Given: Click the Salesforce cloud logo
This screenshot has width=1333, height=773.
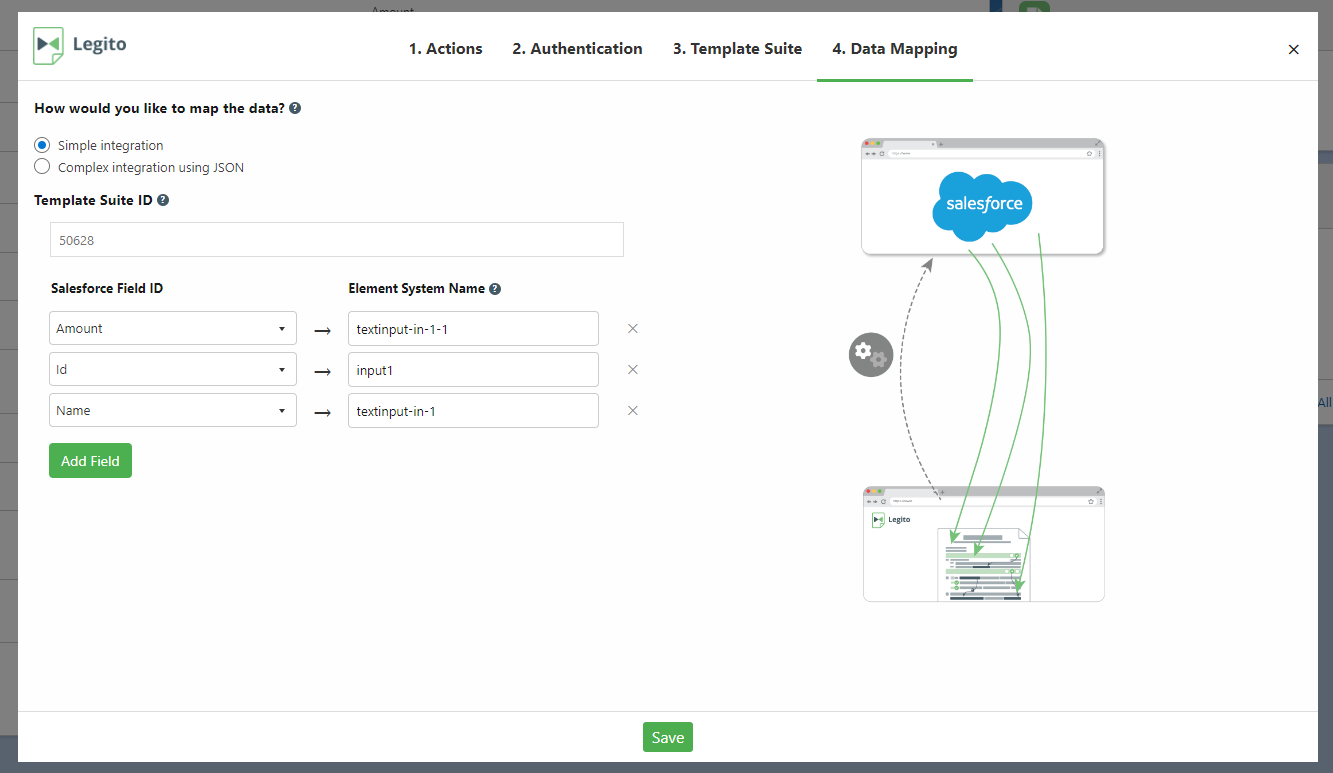Looking at the screenshot, I should 983,205.
